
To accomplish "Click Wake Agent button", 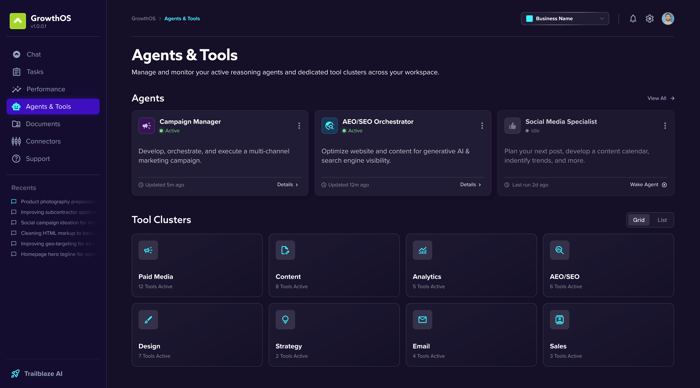I will coord(648,185).
